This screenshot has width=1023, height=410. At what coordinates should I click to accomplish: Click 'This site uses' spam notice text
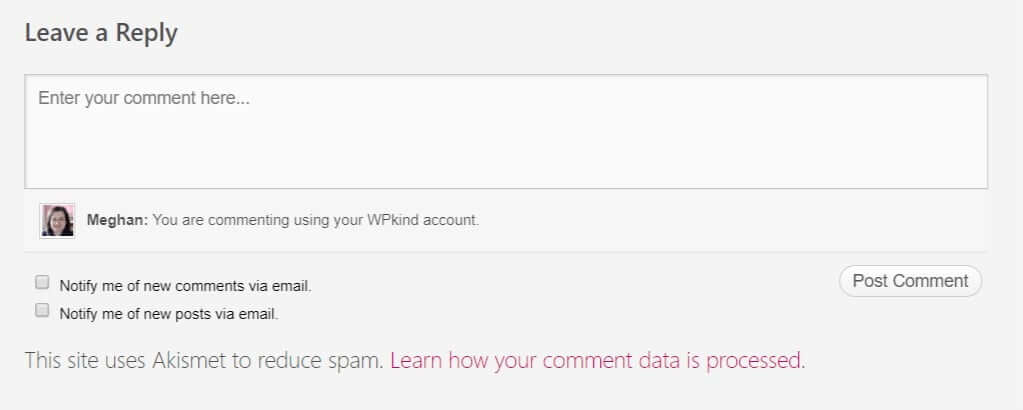(x=85, y=360)
